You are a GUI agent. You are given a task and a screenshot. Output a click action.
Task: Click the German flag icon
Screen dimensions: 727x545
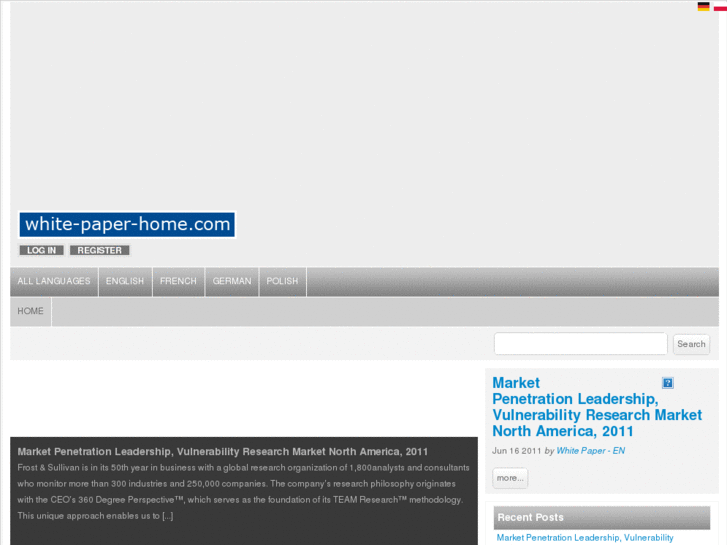coord(703,6)
